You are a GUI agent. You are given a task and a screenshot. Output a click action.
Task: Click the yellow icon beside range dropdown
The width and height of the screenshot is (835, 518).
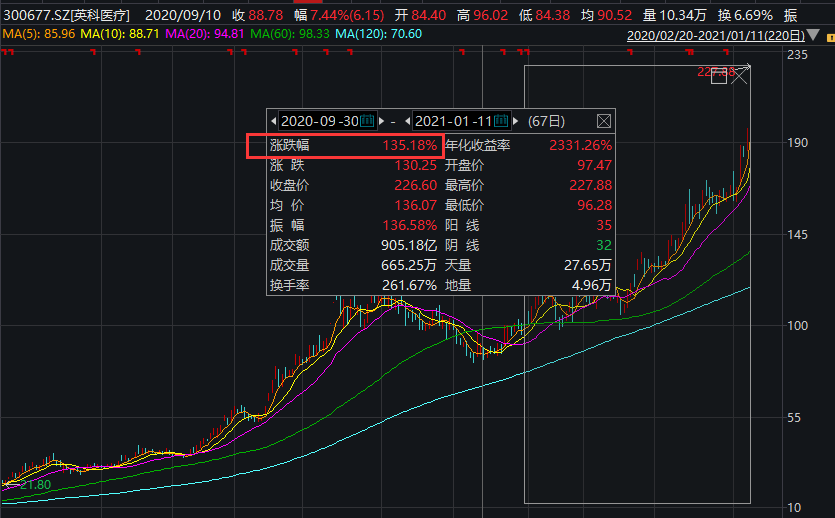pyautogui.click(x=830, y=37)
